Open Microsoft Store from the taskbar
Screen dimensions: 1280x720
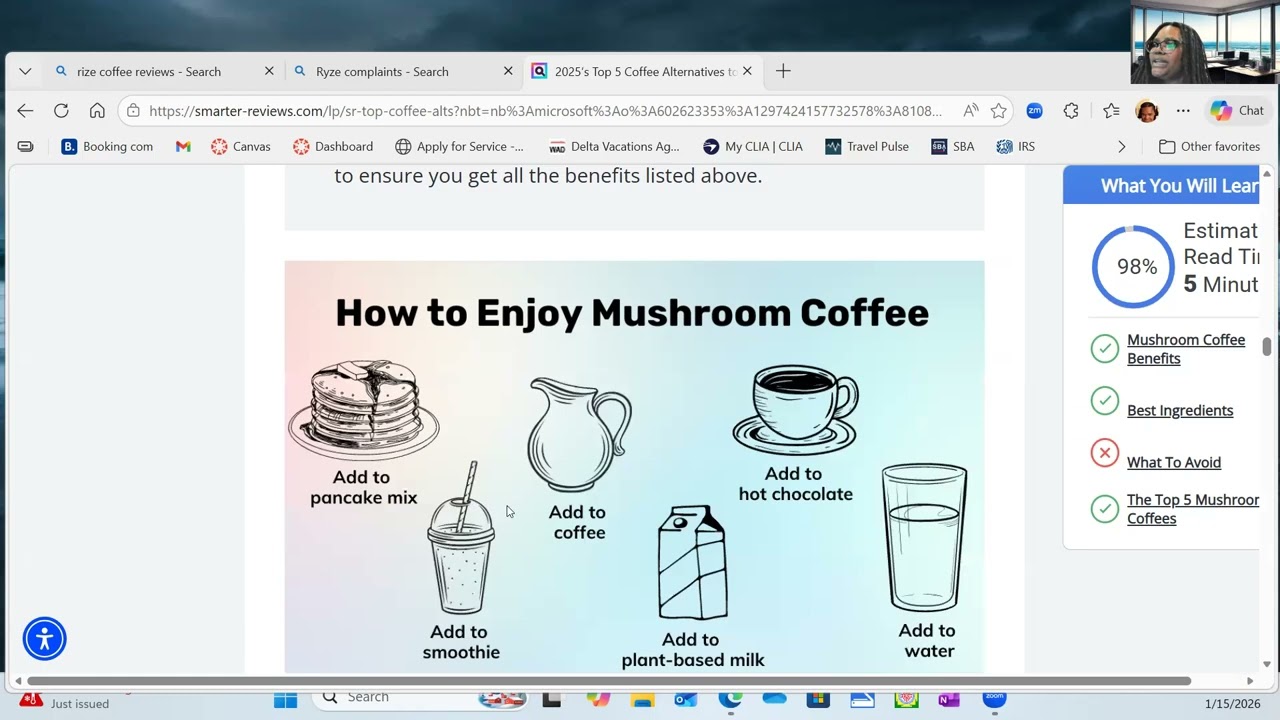coord(818,699)
